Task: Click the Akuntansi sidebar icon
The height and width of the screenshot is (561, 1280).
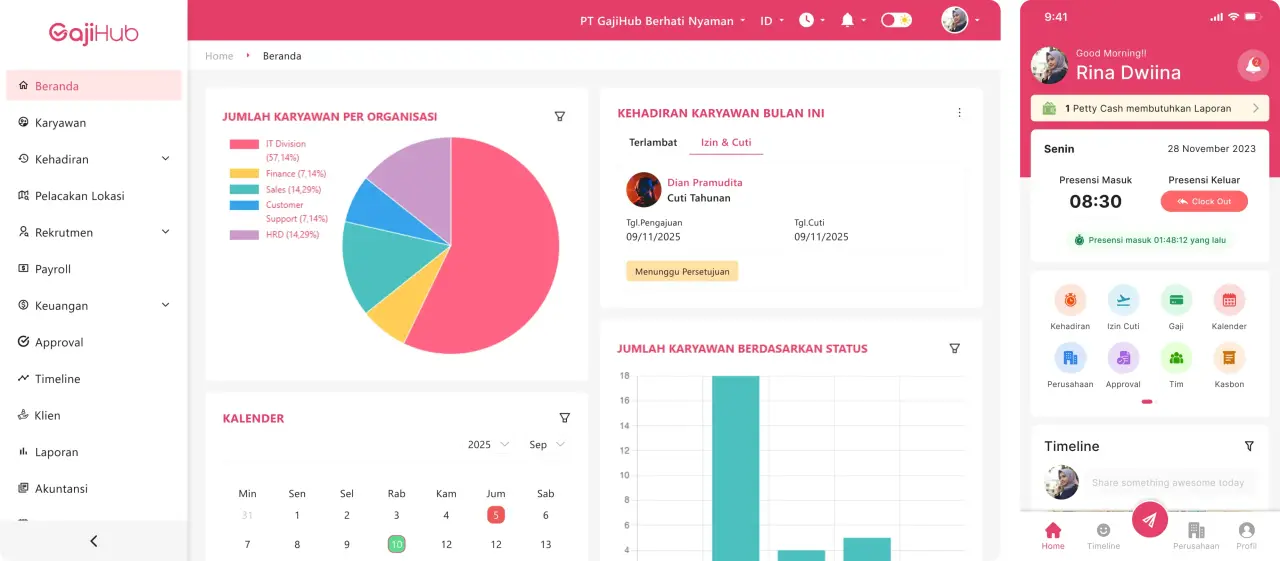Action: (24, 488)
